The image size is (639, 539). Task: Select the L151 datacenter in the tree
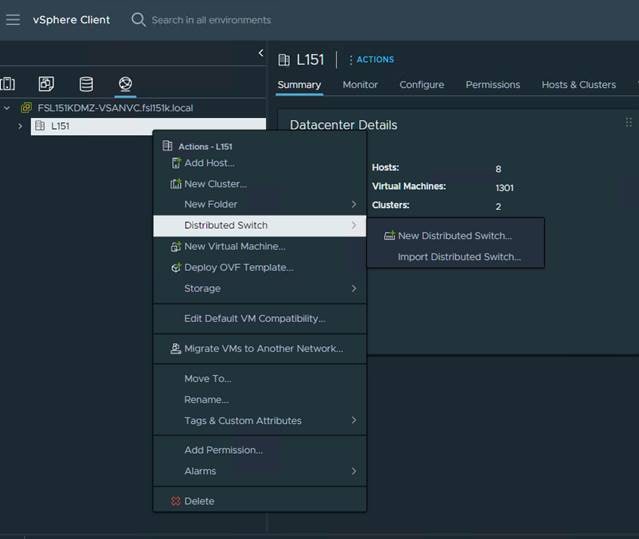point(148,126)
